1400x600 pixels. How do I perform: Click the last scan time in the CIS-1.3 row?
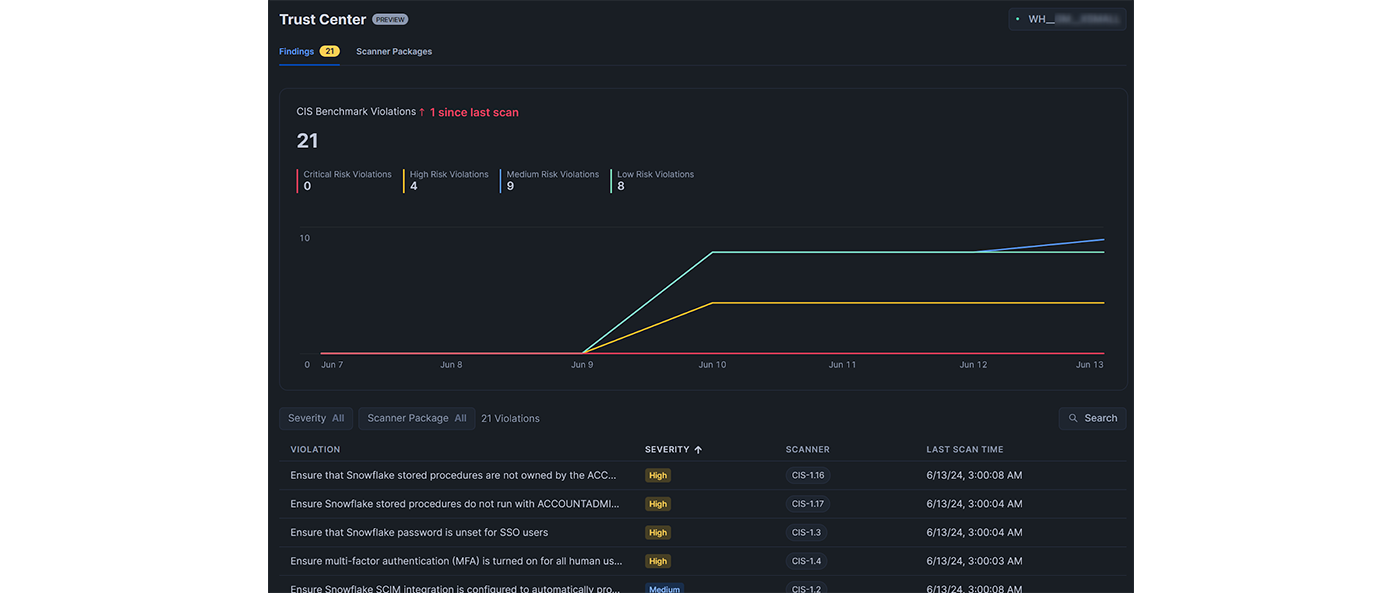pyautogui.click(x=974, y=533)
